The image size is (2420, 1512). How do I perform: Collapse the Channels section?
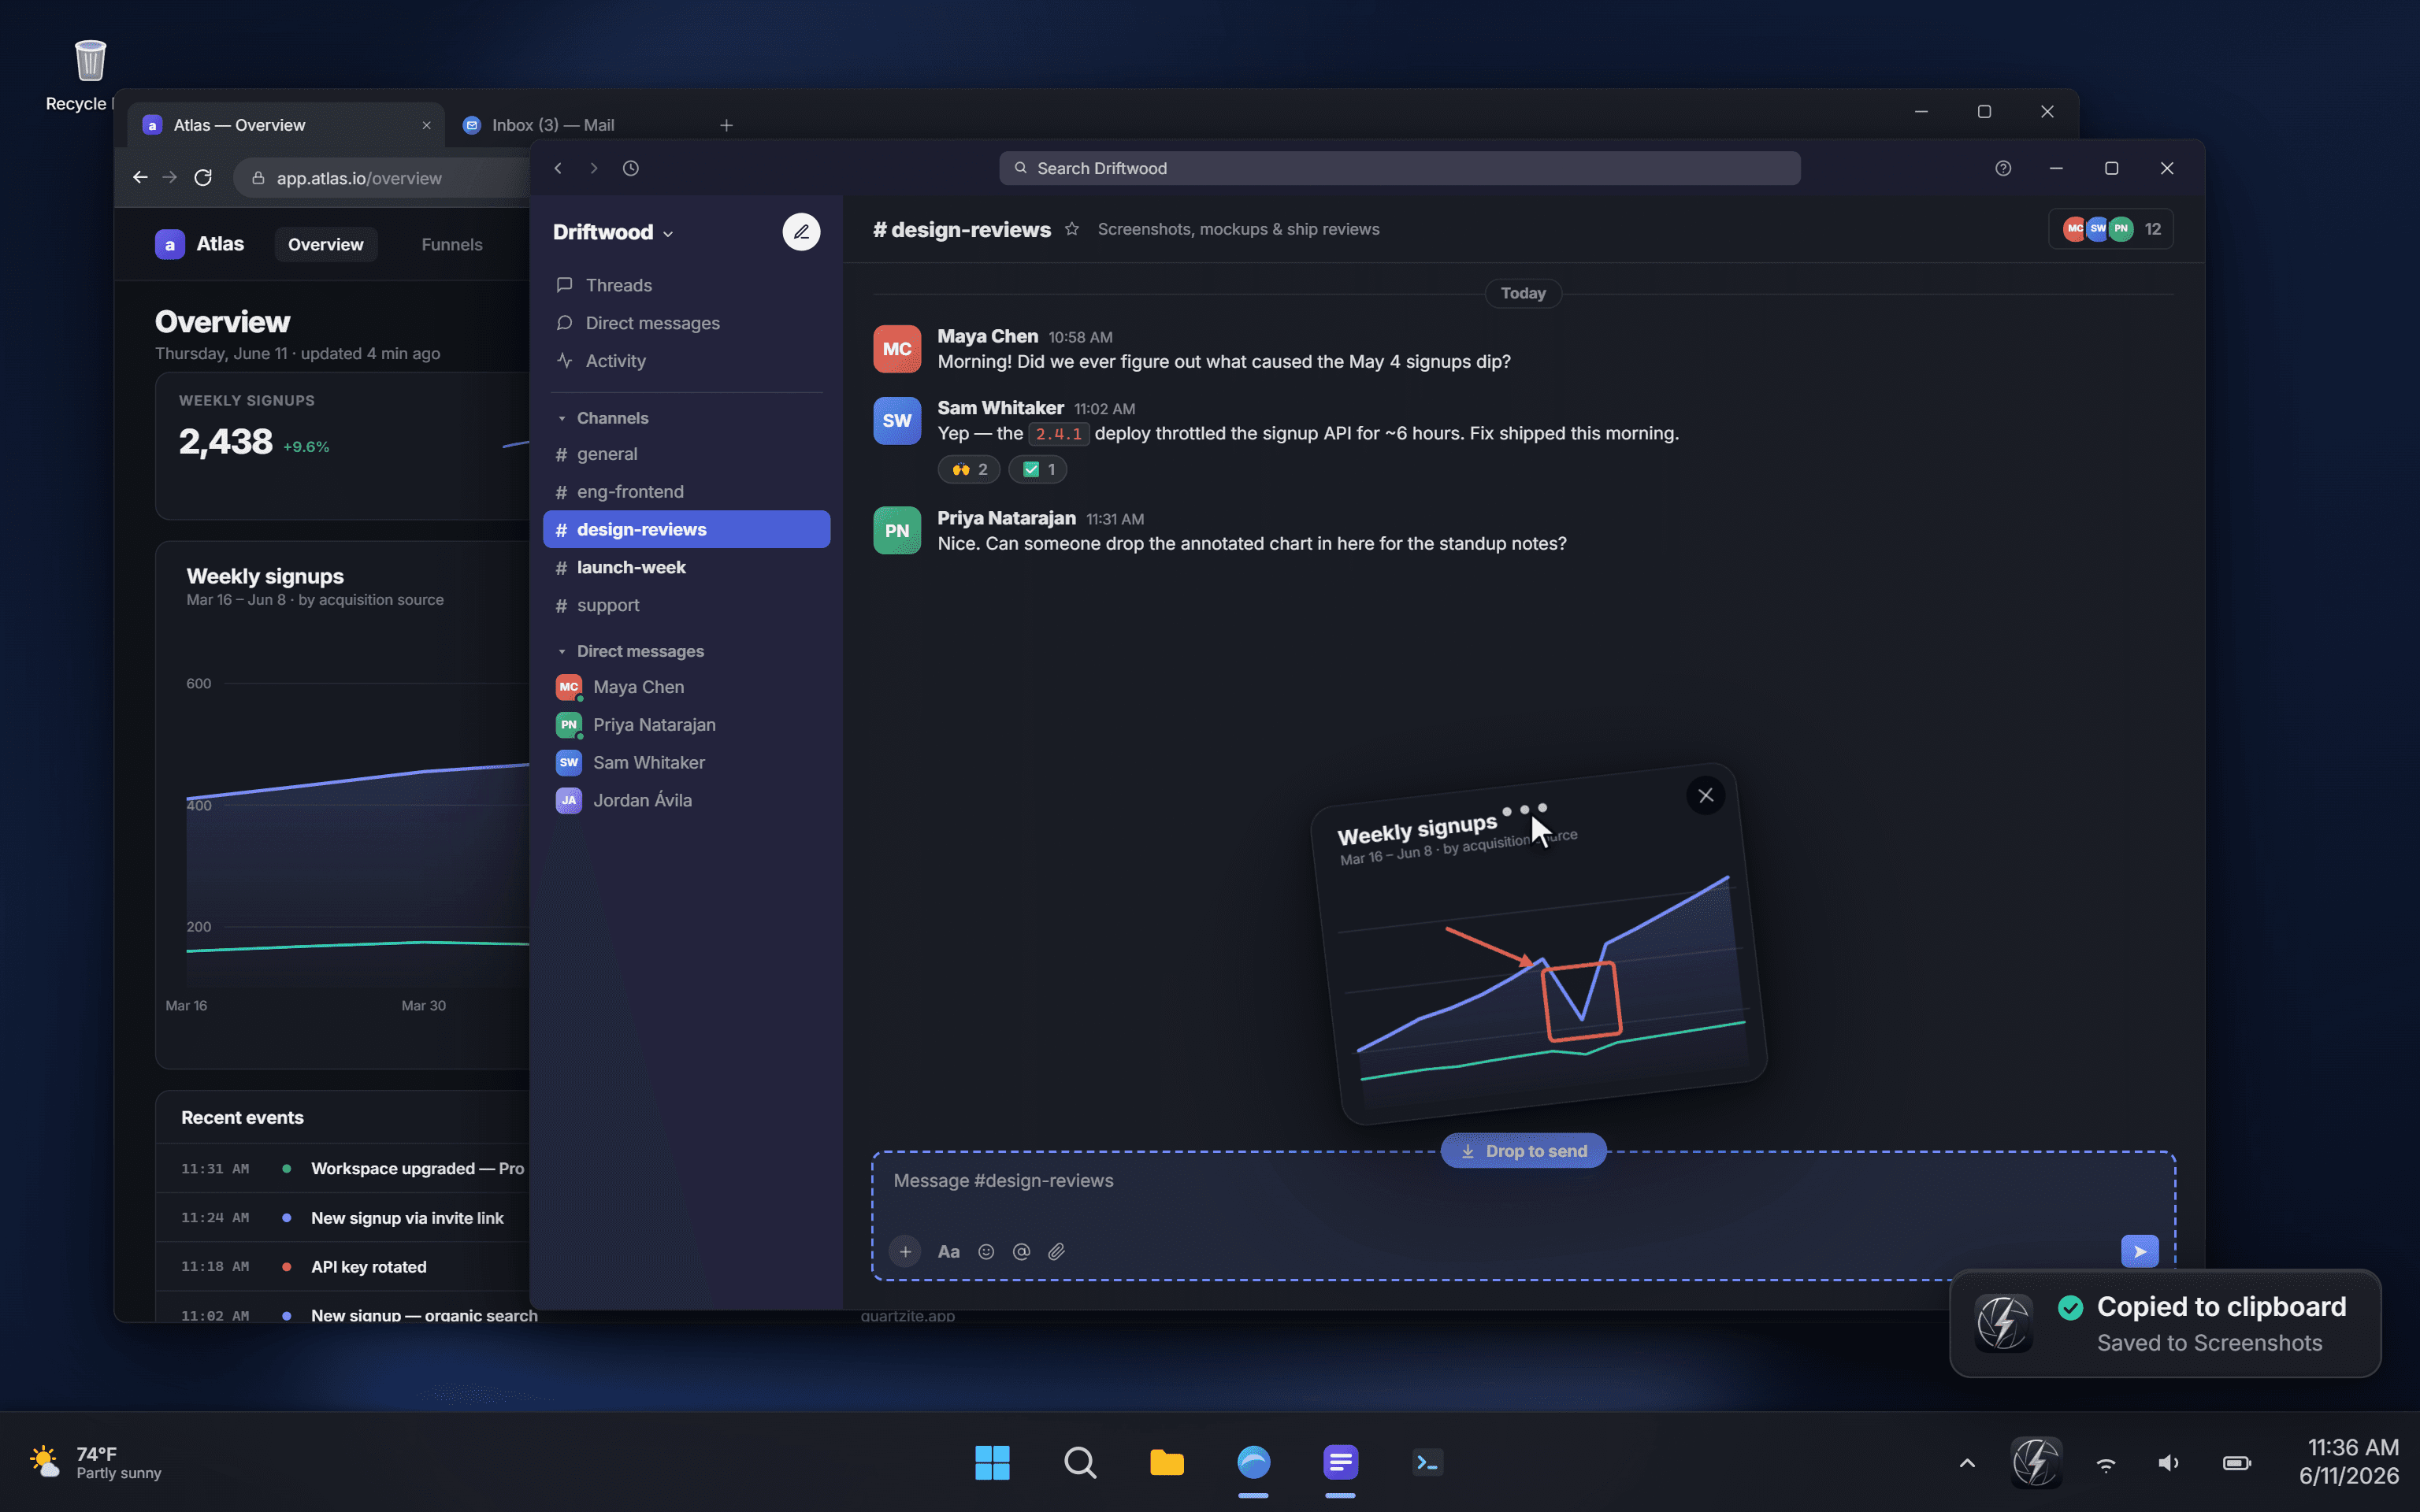[603, 418]
